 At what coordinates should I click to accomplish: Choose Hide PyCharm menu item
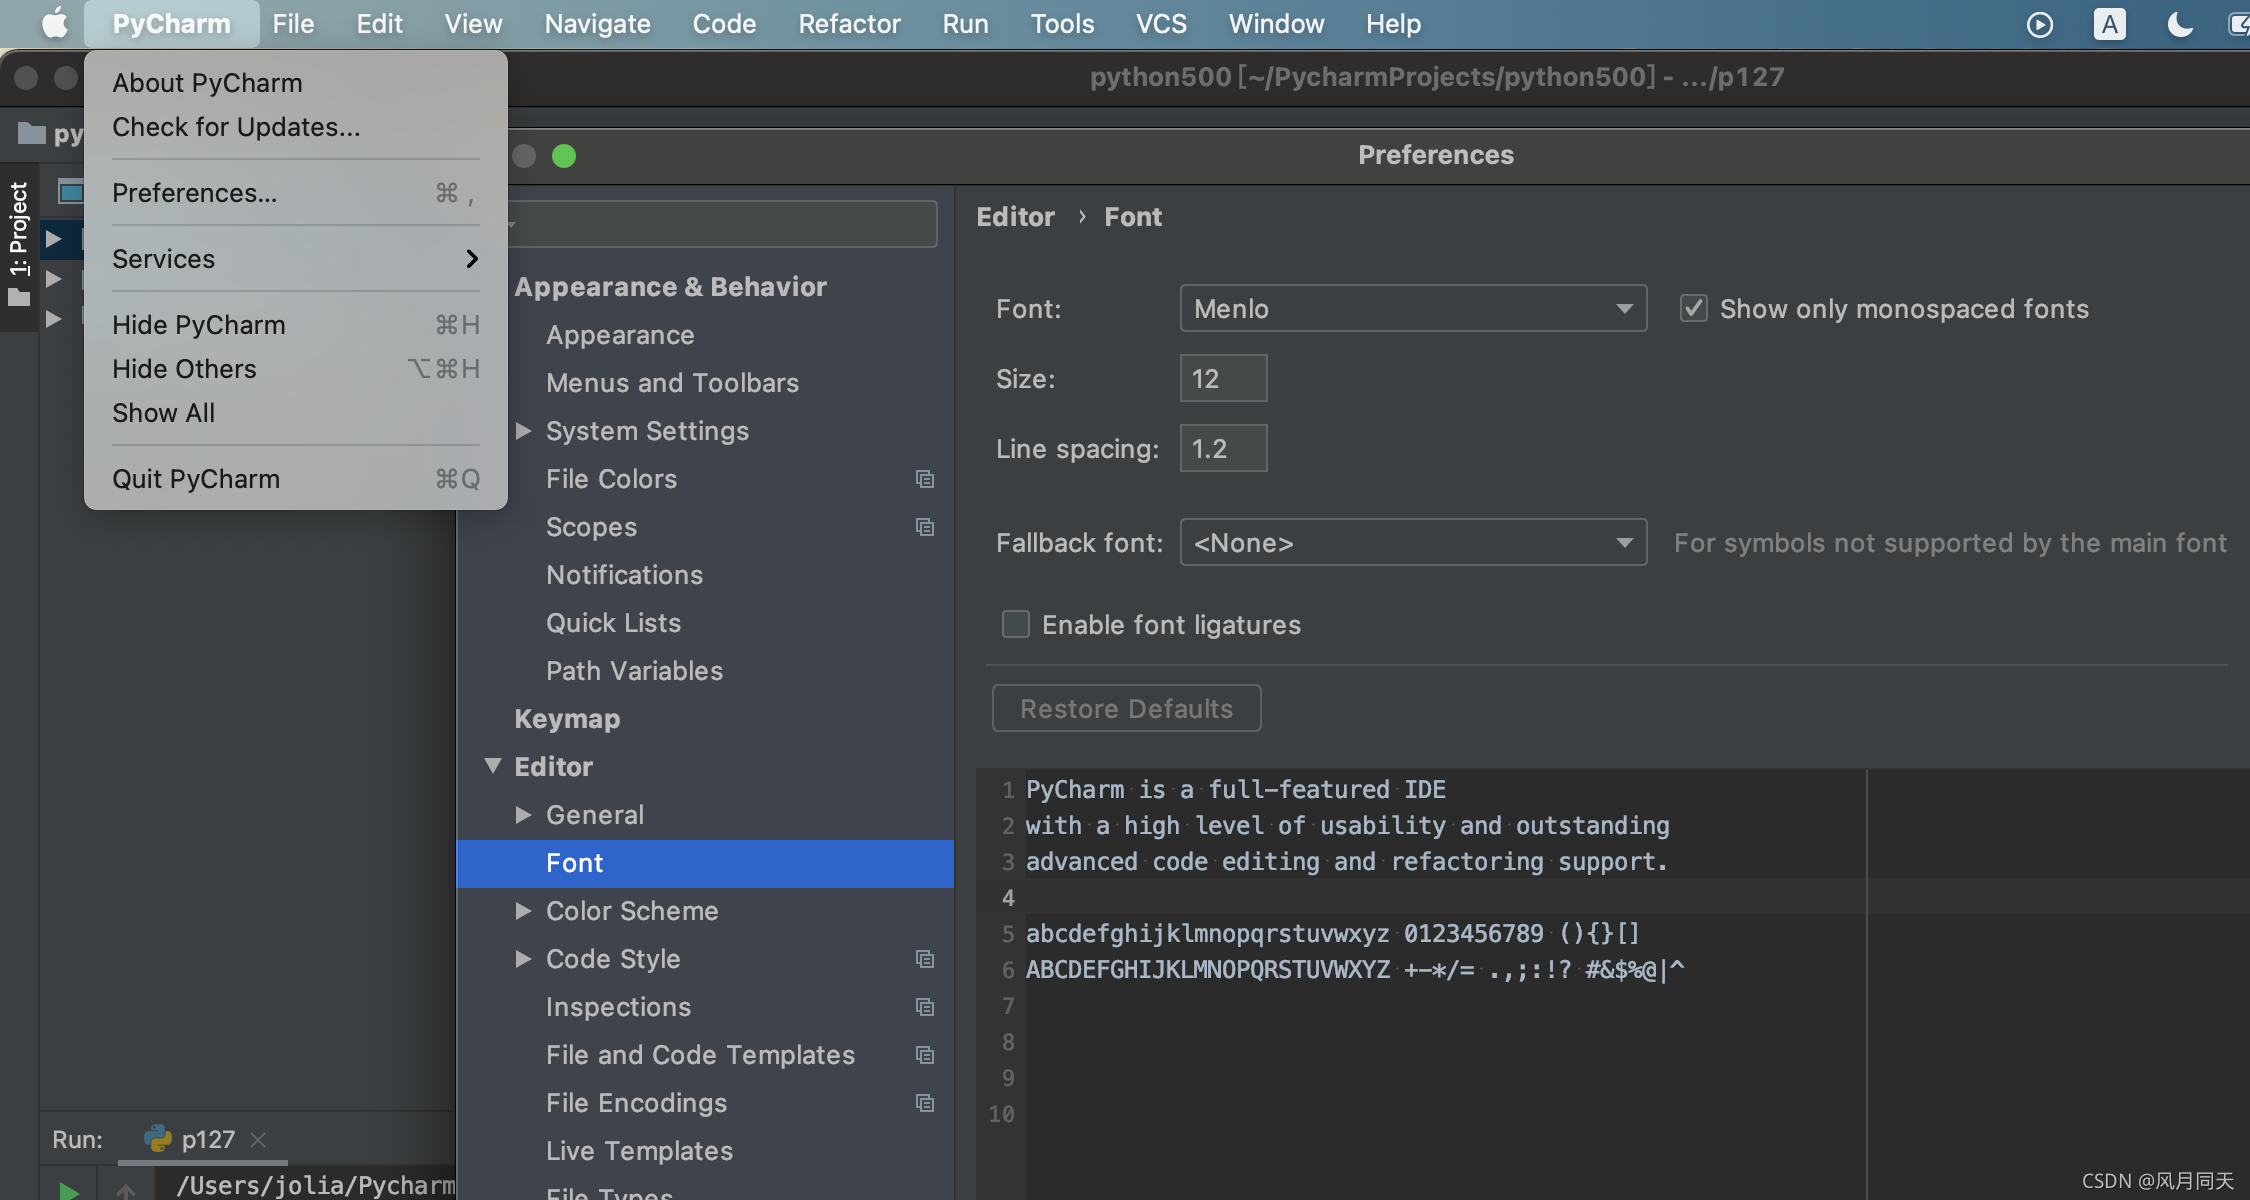296,325
